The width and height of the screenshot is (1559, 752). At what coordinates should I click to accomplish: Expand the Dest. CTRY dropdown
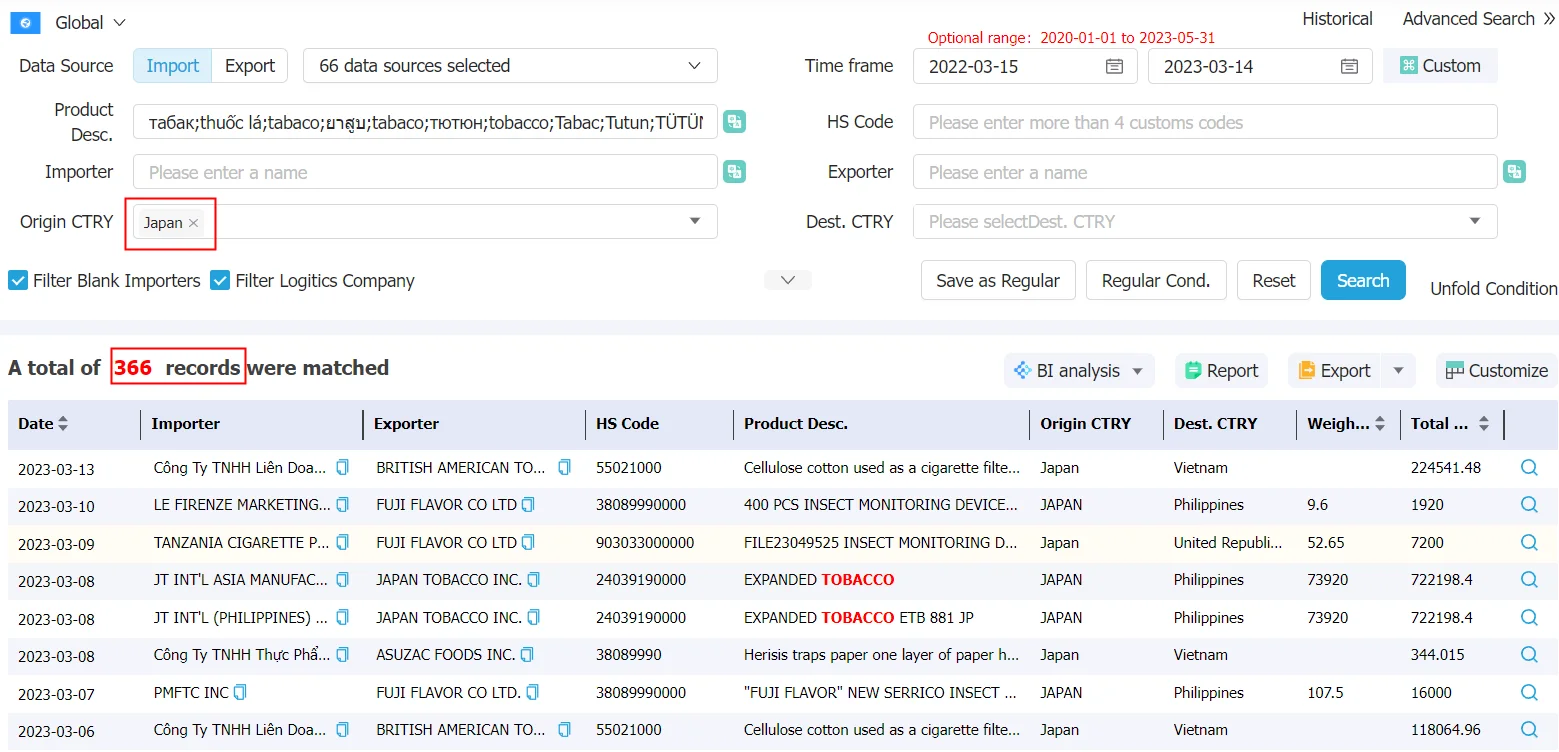tap(1205, 222)
